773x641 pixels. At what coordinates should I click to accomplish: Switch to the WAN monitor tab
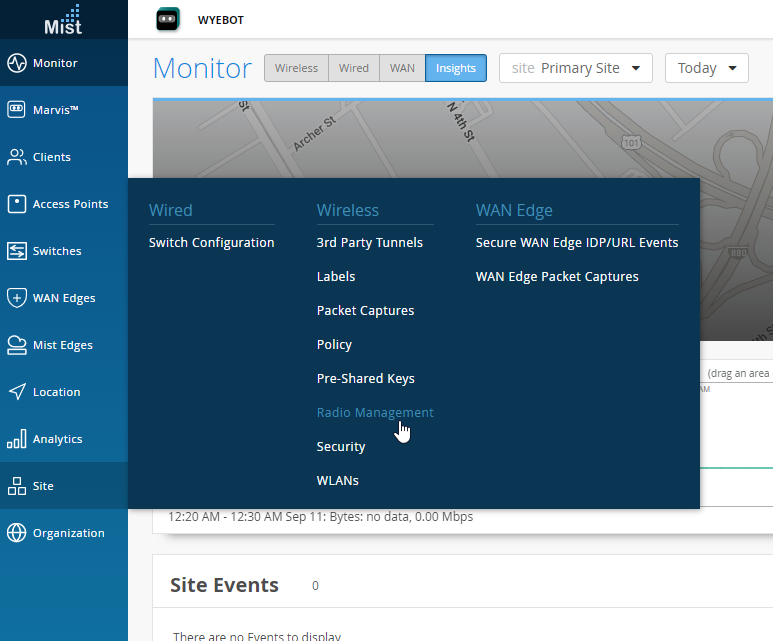tap(402, 68)
